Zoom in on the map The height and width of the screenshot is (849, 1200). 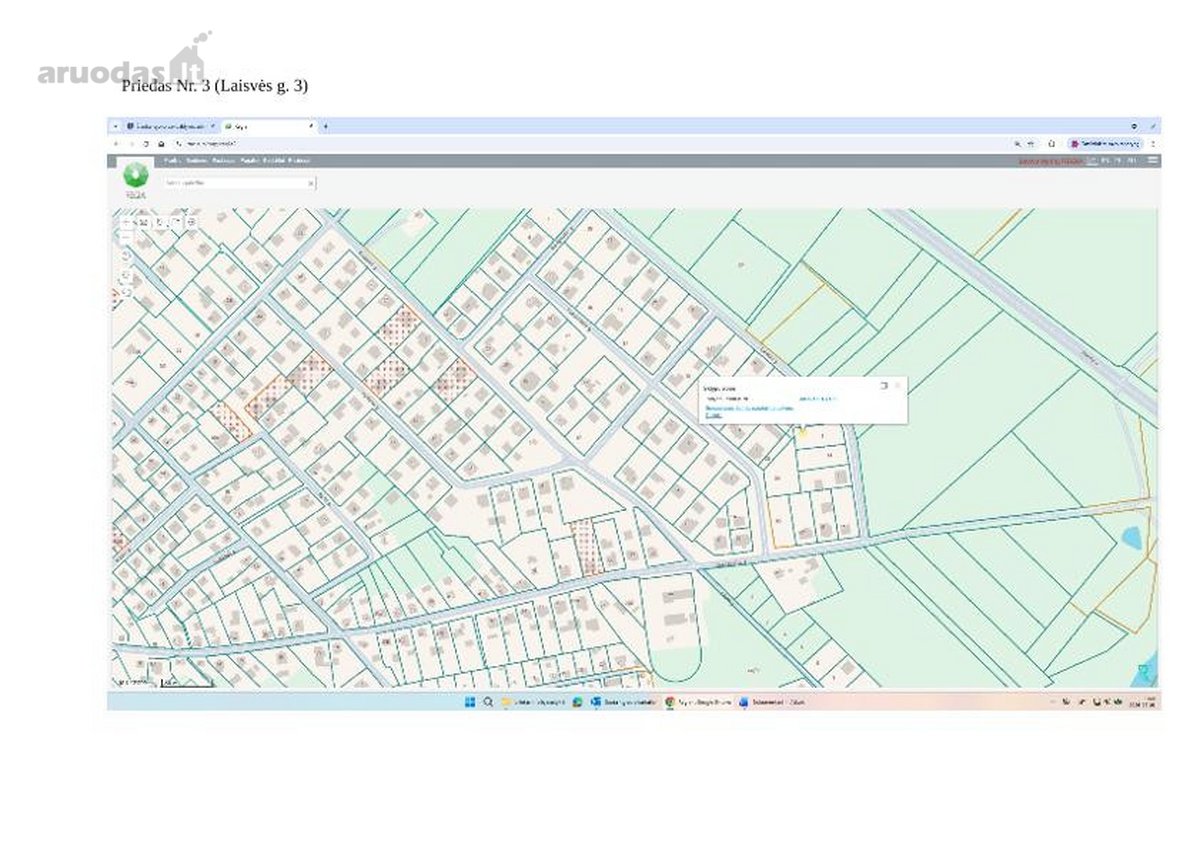coord(126,221)
